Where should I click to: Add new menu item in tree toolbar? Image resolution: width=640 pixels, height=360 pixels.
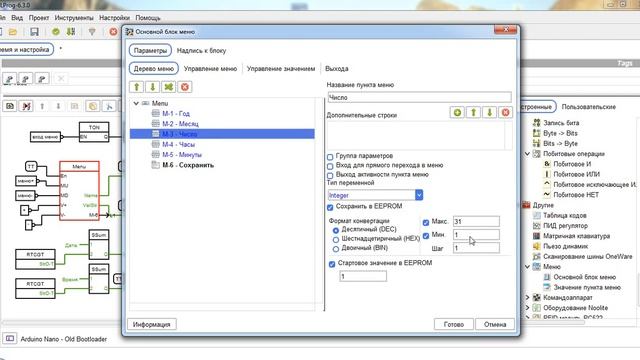169,87
